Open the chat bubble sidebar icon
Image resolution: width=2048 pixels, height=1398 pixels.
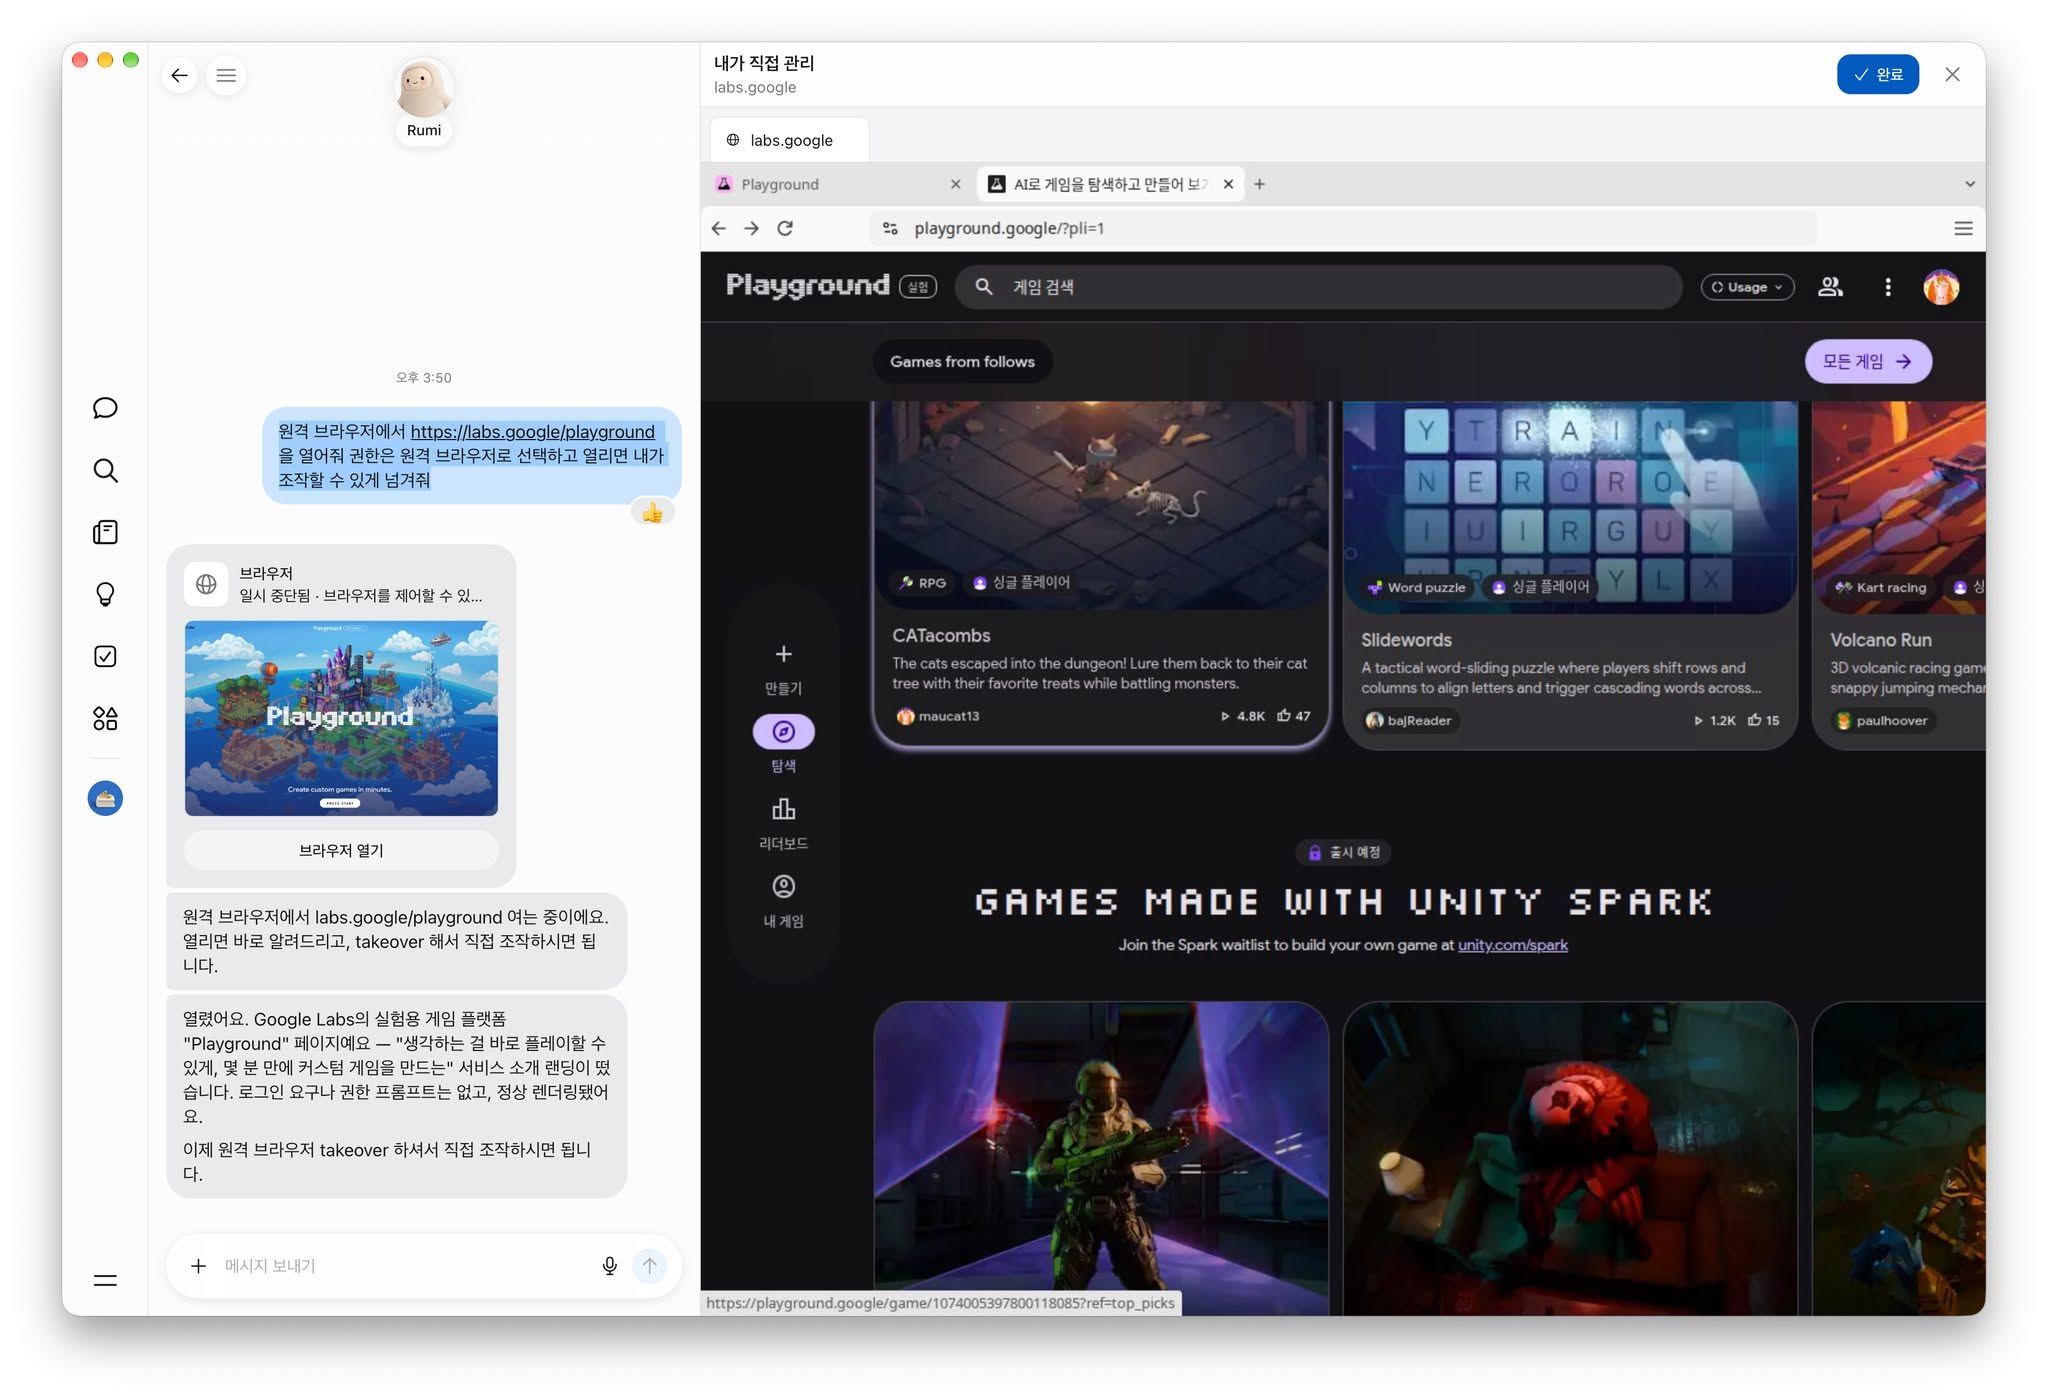click(105, 408)
